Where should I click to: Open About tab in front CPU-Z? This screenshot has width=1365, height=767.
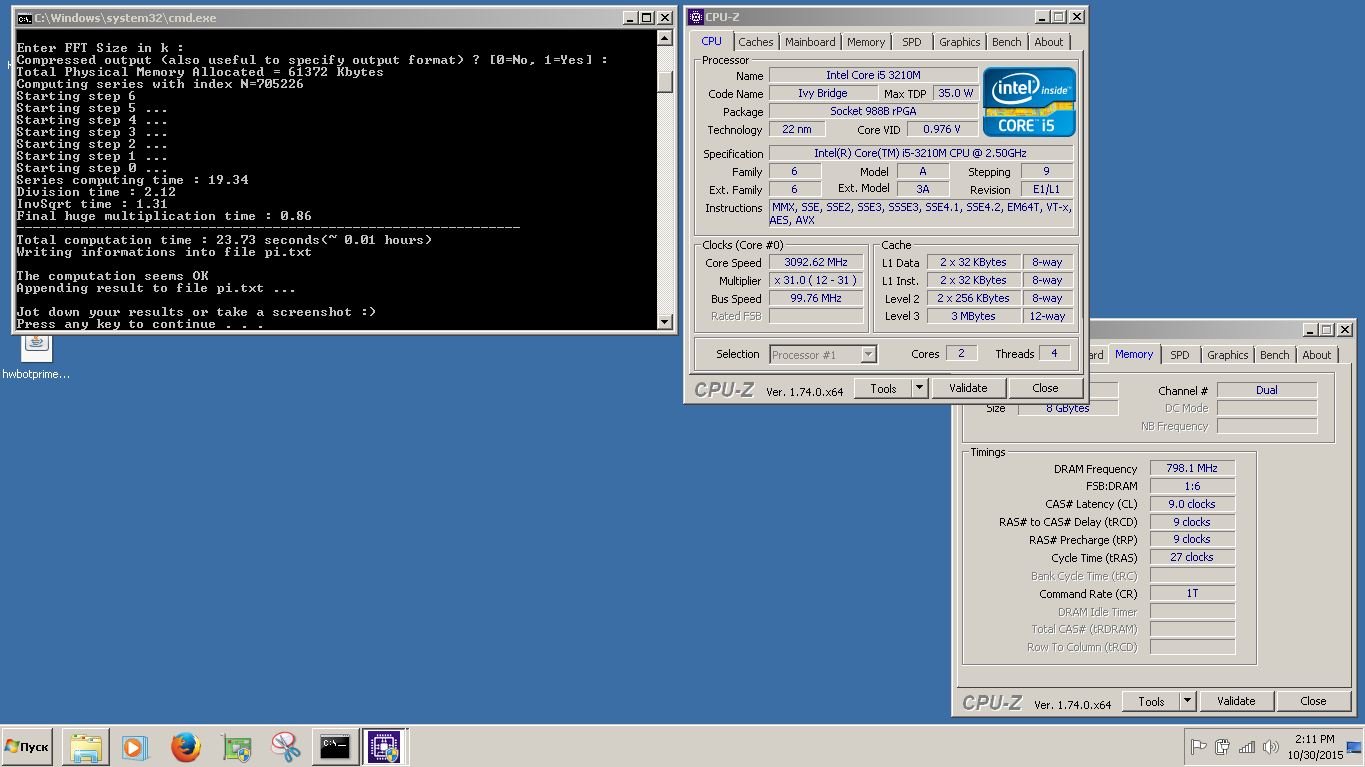pyautogui.click(x=1049, y=42)
